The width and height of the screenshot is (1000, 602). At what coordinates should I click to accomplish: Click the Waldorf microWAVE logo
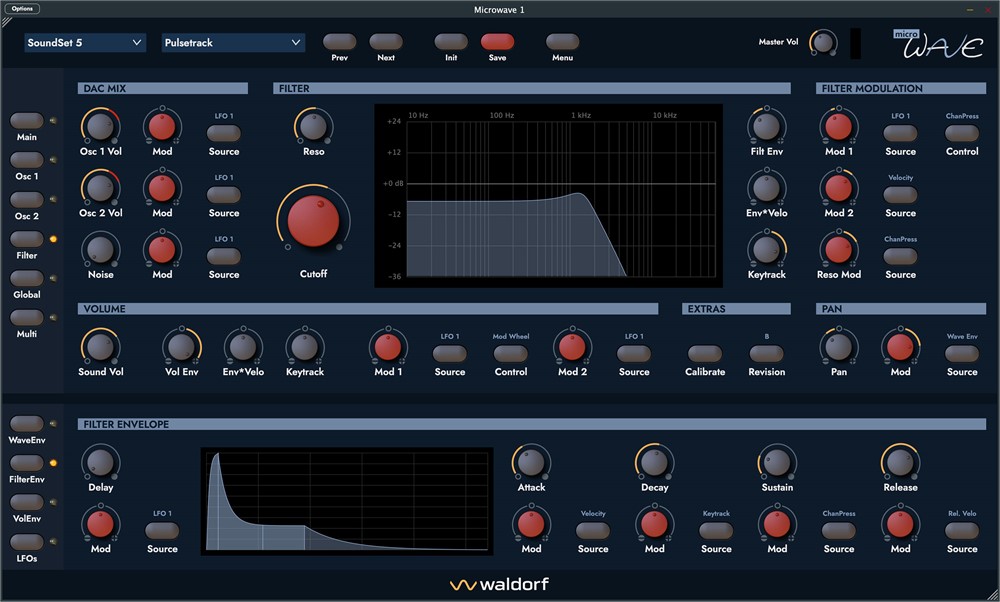click(x=937, y=43)
